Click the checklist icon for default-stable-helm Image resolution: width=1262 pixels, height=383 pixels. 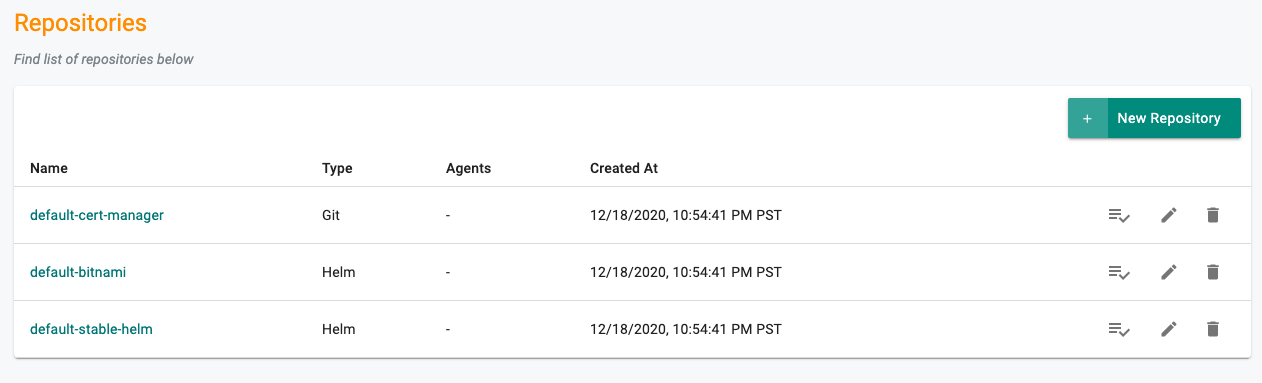pos(1119,329)
